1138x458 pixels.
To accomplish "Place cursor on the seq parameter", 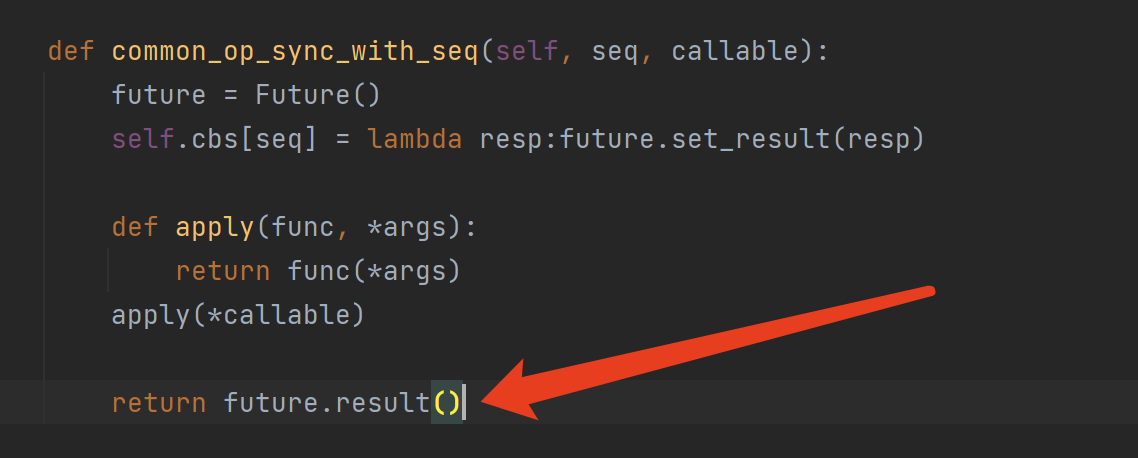I will (615, 52).
